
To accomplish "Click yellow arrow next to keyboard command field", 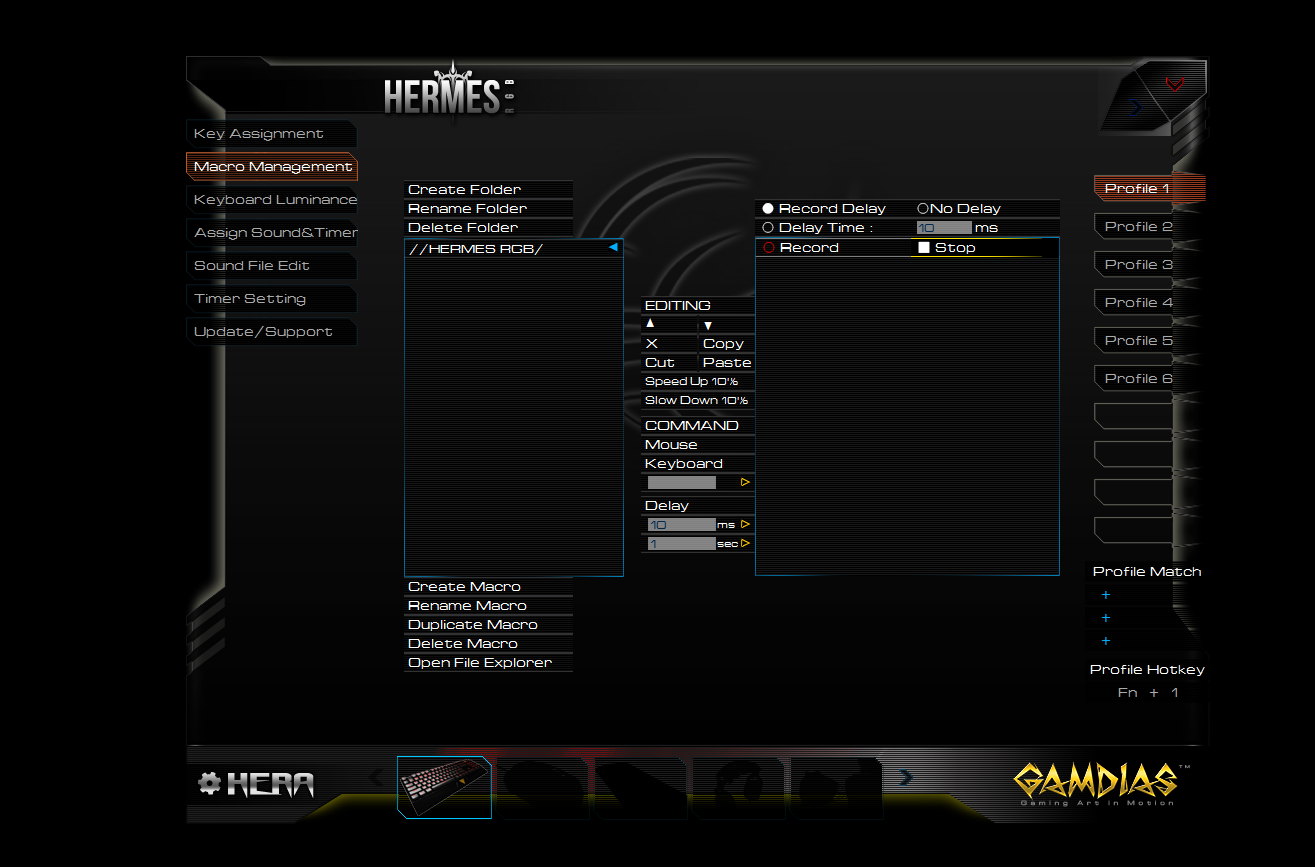I will click(745, 482).
